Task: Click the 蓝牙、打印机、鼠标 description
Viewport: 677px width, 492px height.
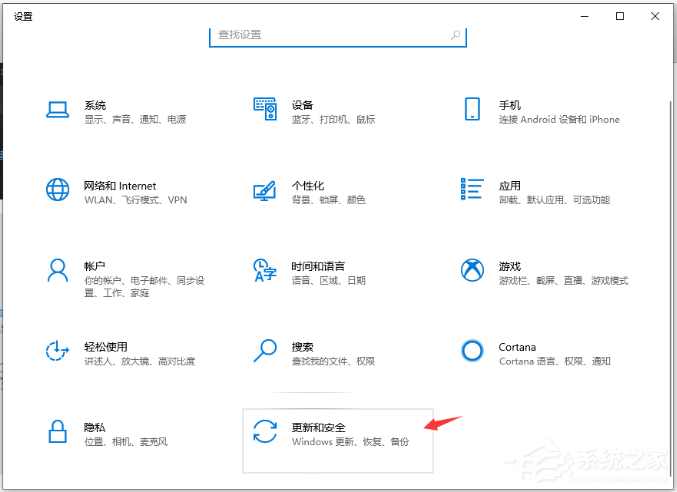Action: tap(333, 120)
